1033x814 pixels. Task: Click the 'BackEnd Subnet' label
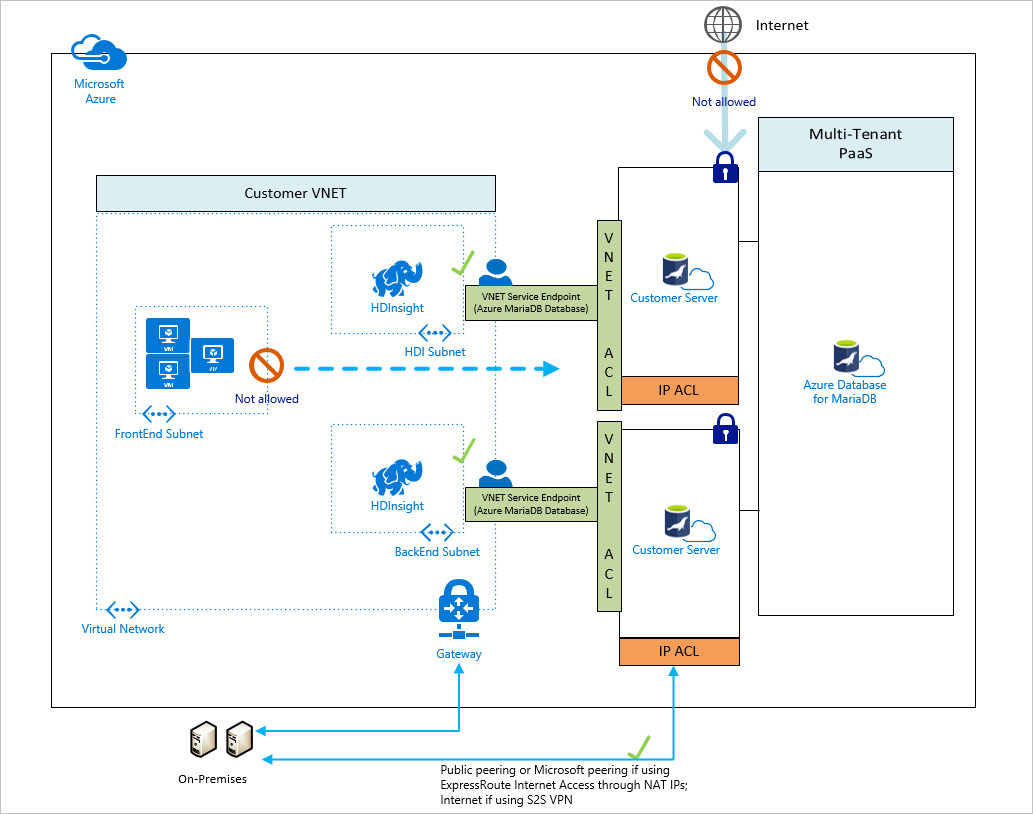pyautogui.click(x=437, y=552)
